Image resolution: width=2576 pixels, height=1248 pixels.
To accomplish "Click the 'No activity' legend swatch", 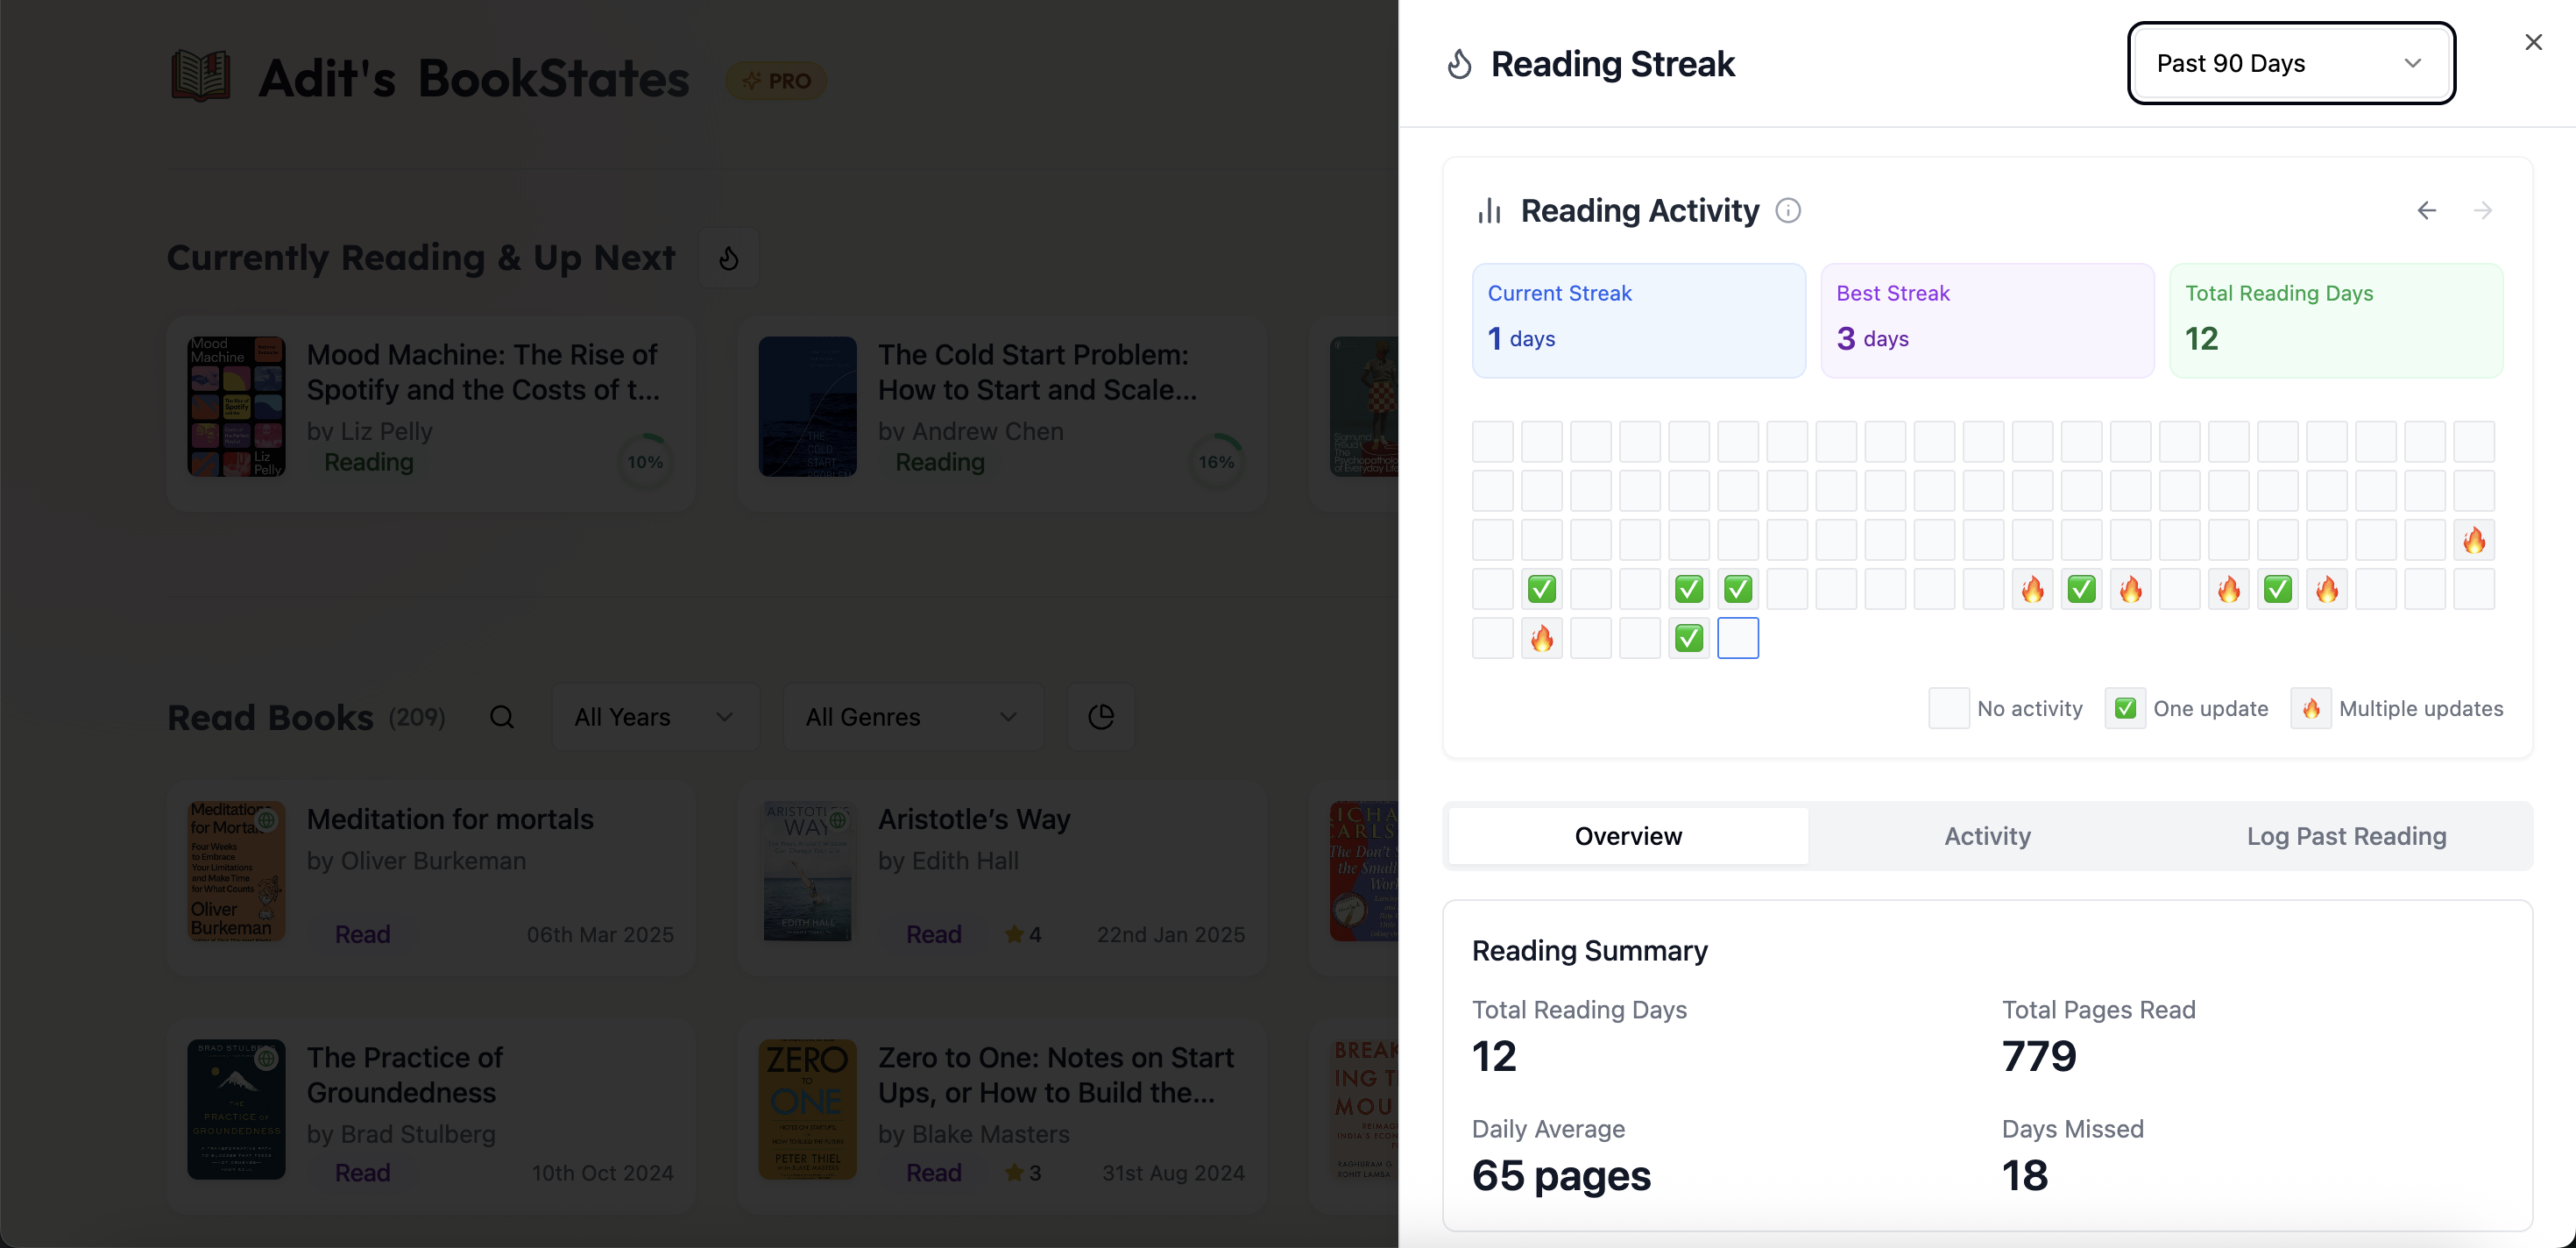I will point(1949,708).
